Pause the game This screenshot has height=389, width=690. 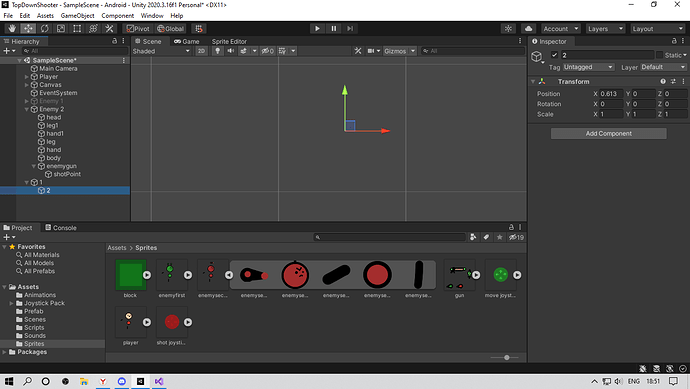(334, 29)
